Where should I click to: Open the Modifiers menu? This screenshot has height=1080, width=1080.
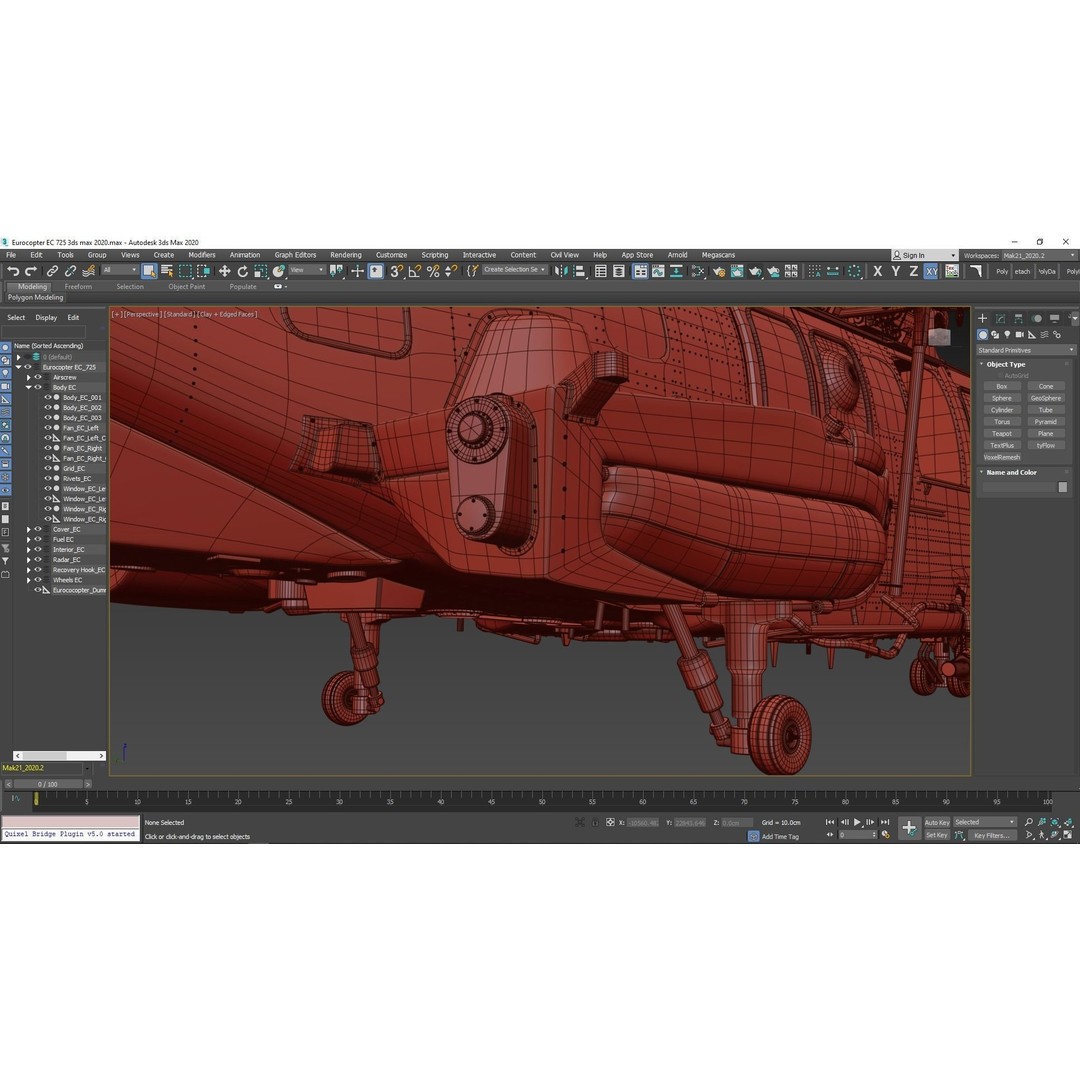[x=202, y=255]
